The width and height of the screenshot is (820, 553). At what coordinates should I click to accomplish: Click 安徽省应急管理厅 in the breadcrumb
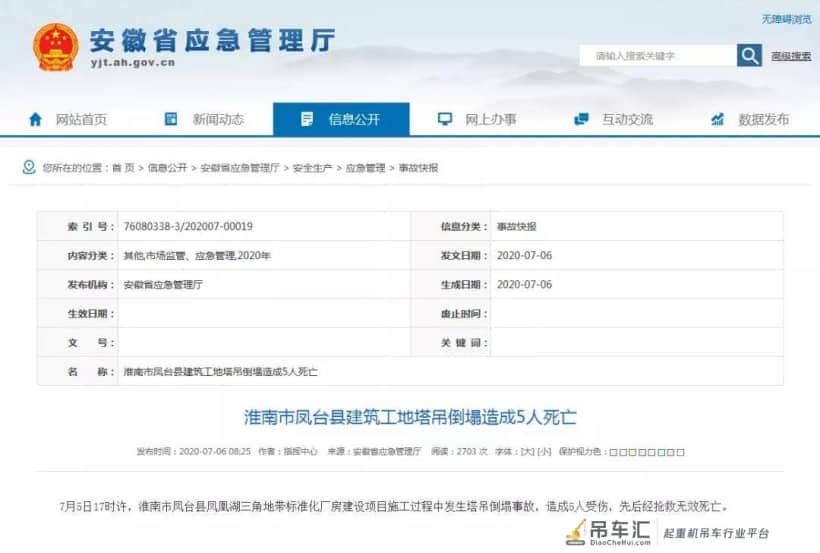point(240,168)
